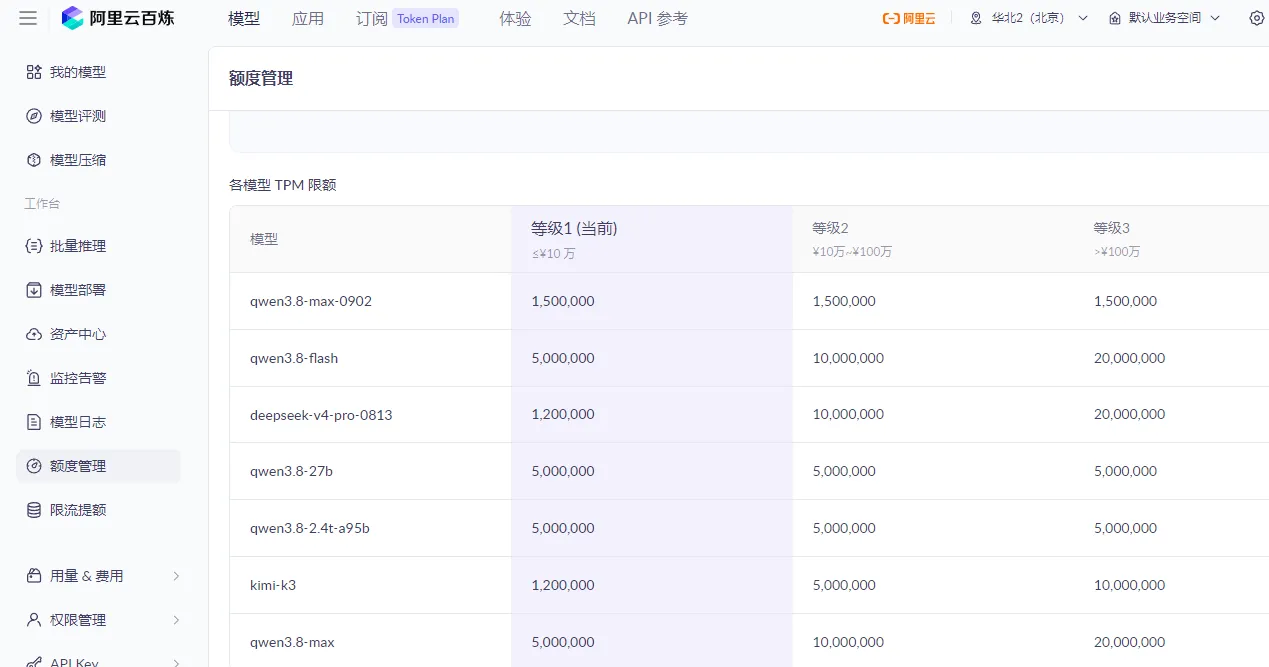Click the workspace home icon

[1115, 18]
